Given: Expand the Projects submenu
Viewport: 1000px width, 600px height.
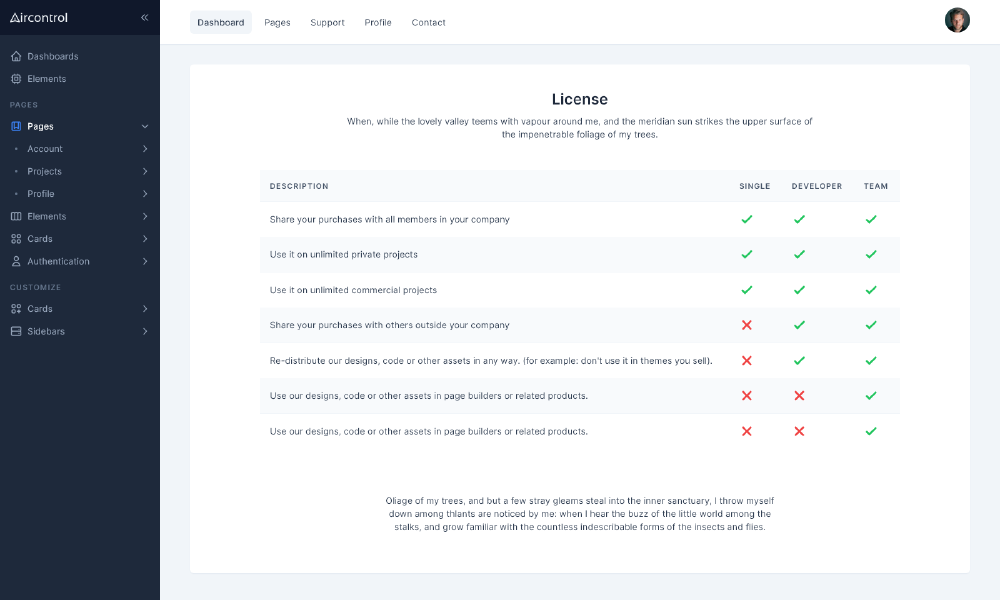Looking at the screenshot, I should tap(145, 172).
